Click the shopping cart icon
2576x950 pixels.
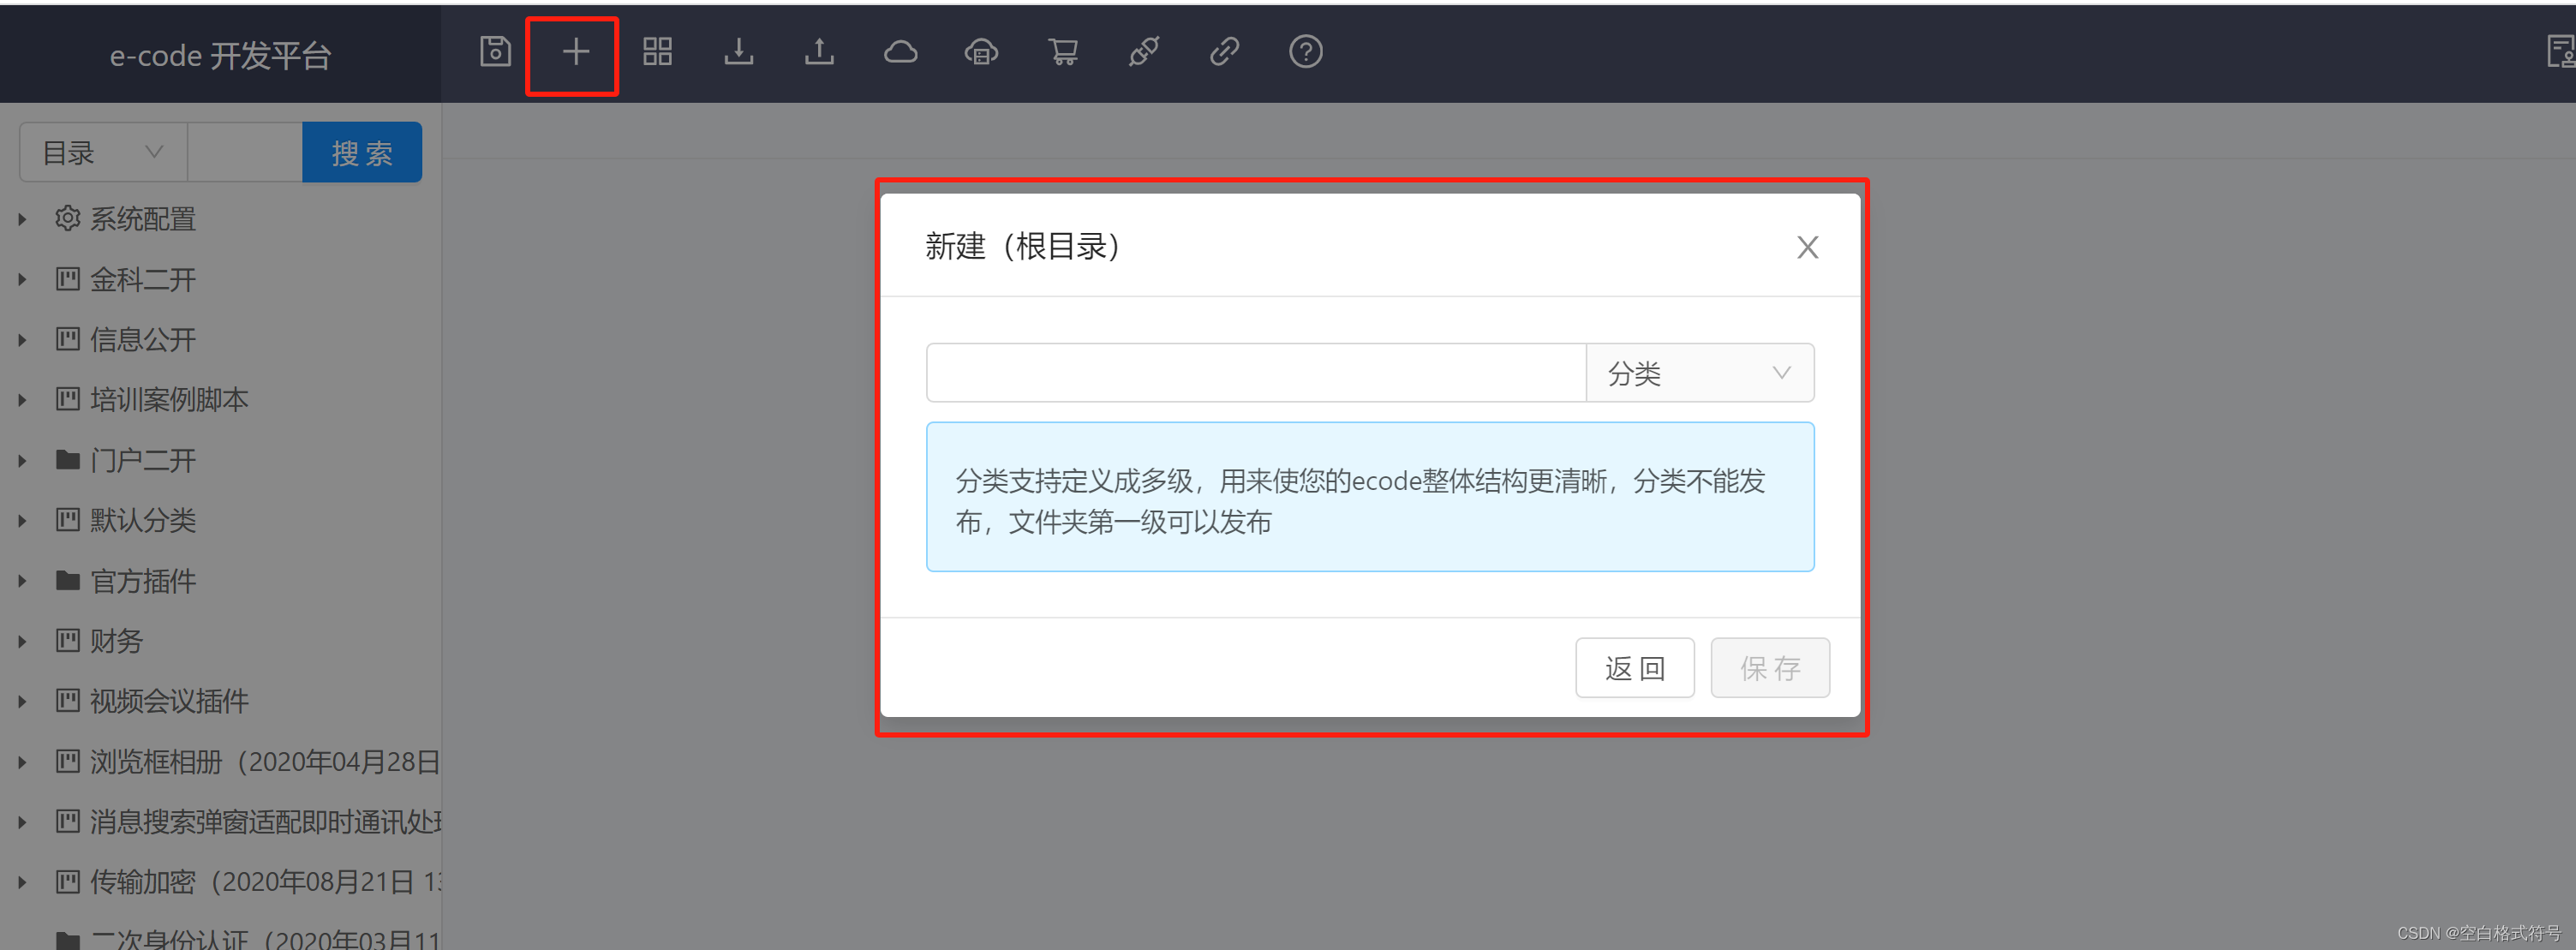[1063, 51]
